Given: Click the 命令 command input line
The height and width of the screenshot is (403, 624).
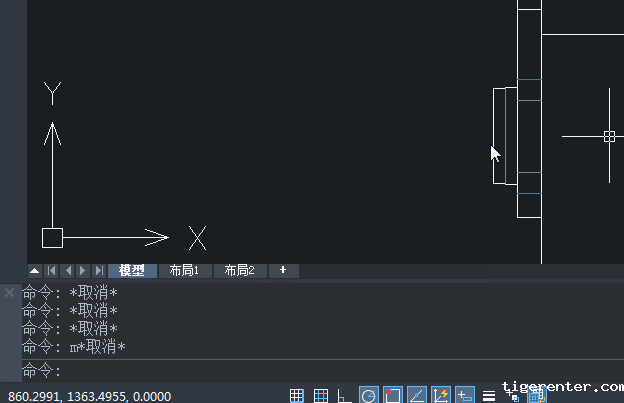Looking at the screenshot, I should 300,371.
